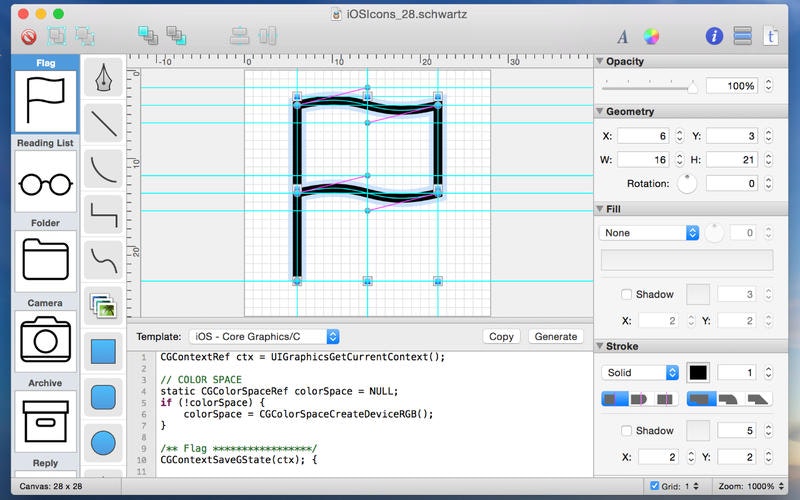
Task: Click the file icon next to iOSIcons_28.schwartz
Action: point(336,14)
